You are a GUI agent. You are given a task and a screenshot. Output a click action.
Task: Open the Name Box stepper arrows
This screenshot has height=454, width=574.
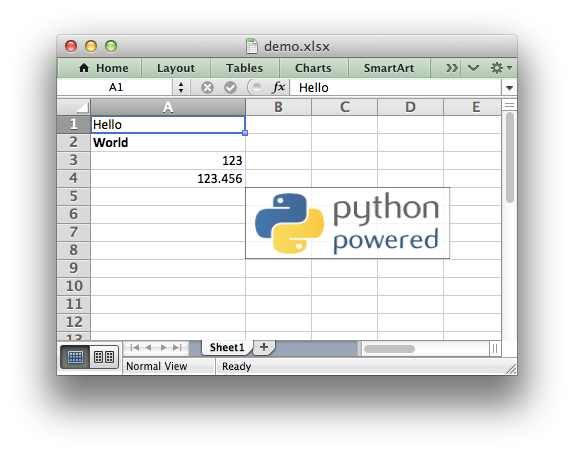click(x=181, y=88)
